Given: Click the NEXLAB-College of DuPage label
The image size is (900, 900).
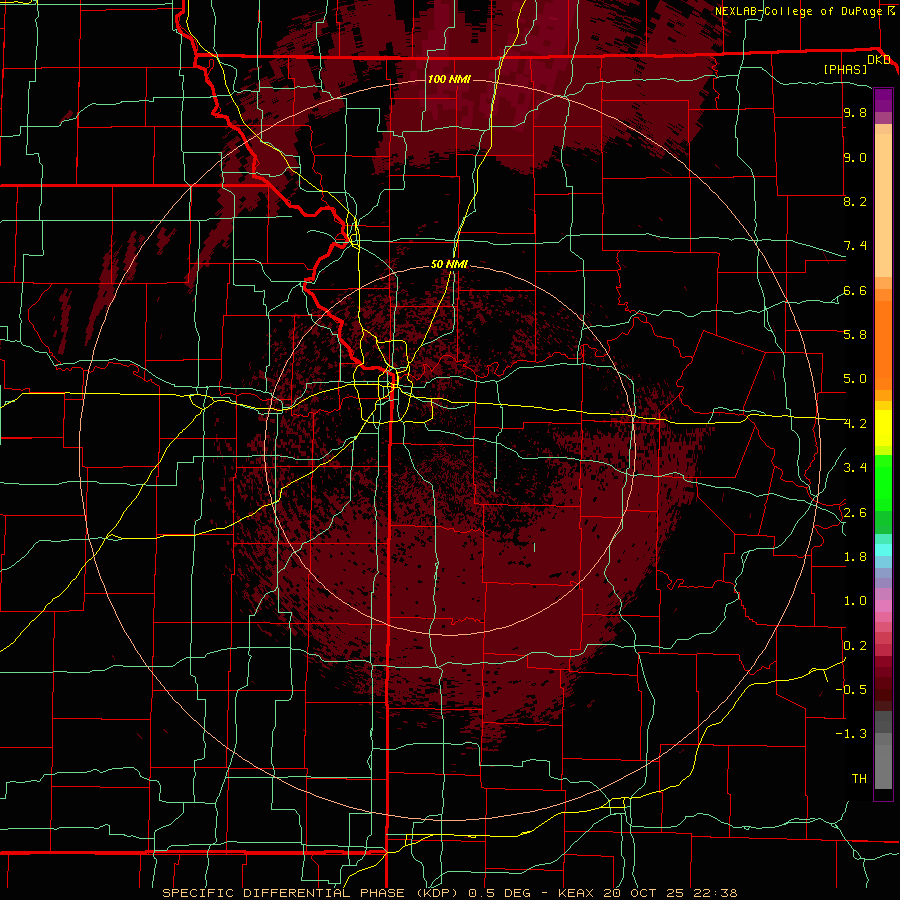Looking at the screenshot, I should coord(799,11).
